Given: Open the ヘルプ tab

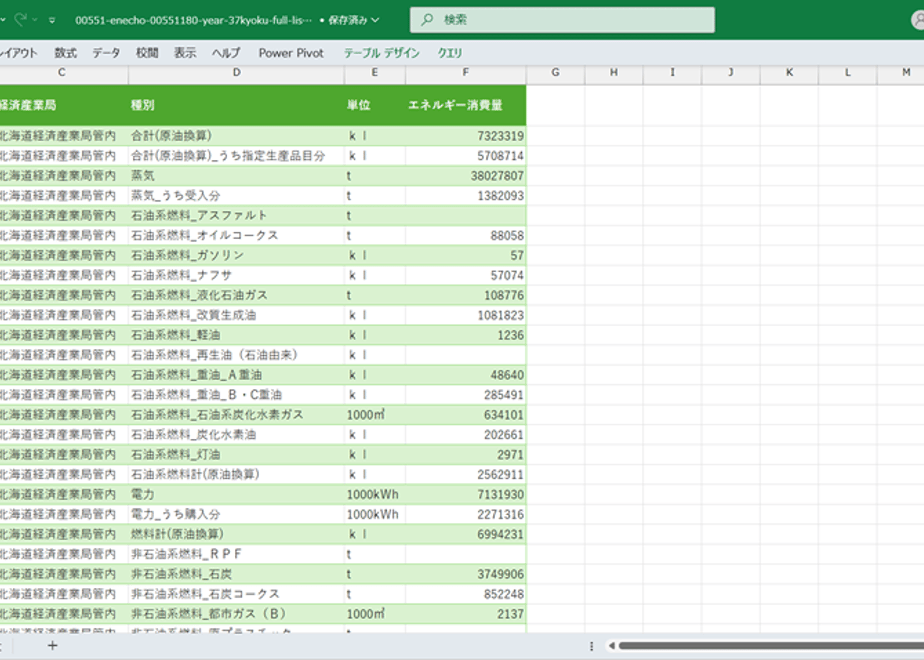Looking at the screenshot, I should [x=226, y=53].
